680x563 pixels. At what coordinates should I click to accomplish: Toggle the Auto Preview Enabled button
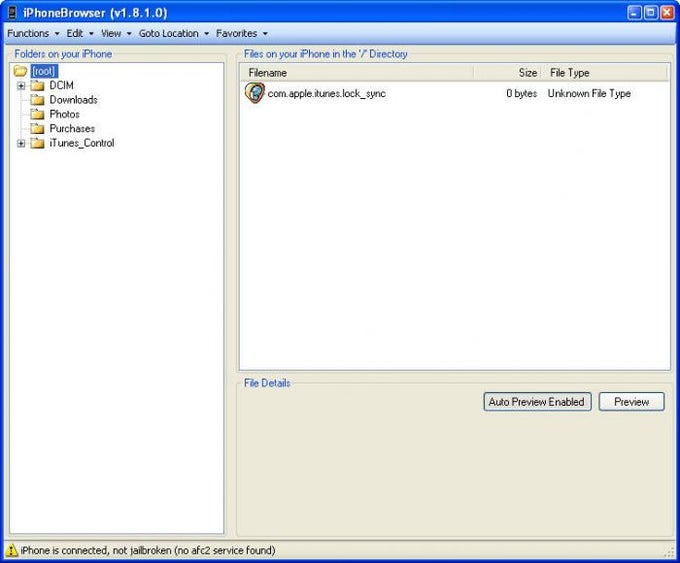tap(537, 402)
